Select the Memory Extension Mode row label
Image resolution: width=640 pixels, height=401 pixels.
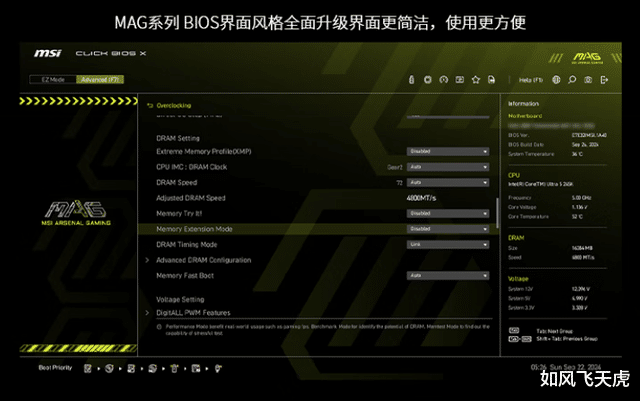click(x=194, y=229)
